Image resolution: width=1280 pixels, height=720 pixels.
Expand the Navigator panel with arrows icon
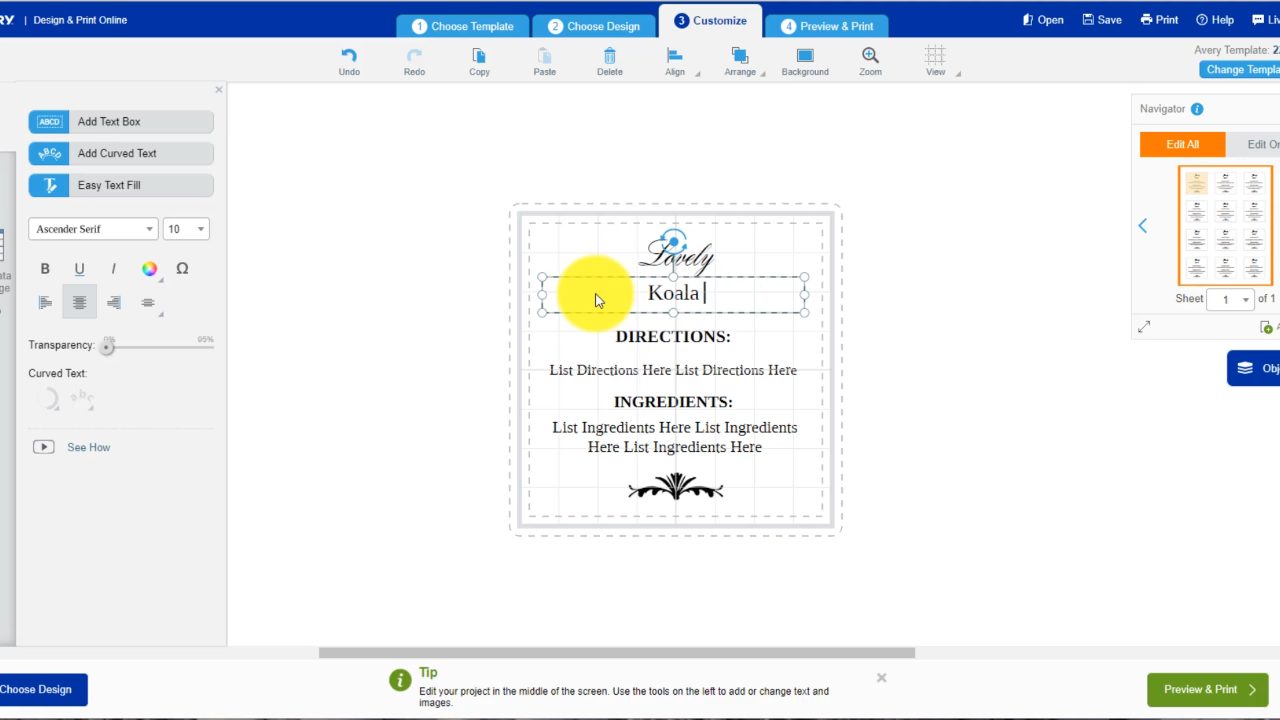pyautogui.click(x=1144, y=326)
